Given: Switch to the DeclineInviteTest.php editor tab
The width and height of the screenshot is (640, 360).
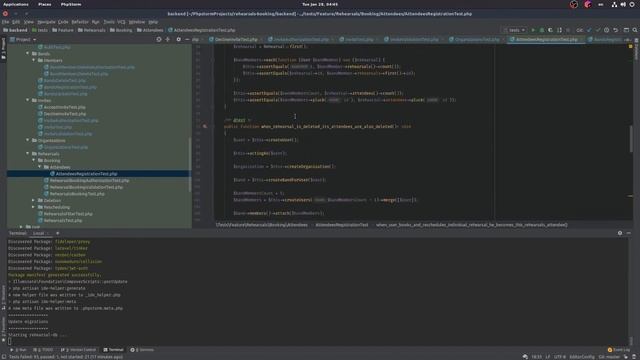Looking at the screenshot, I should (236, 40).
